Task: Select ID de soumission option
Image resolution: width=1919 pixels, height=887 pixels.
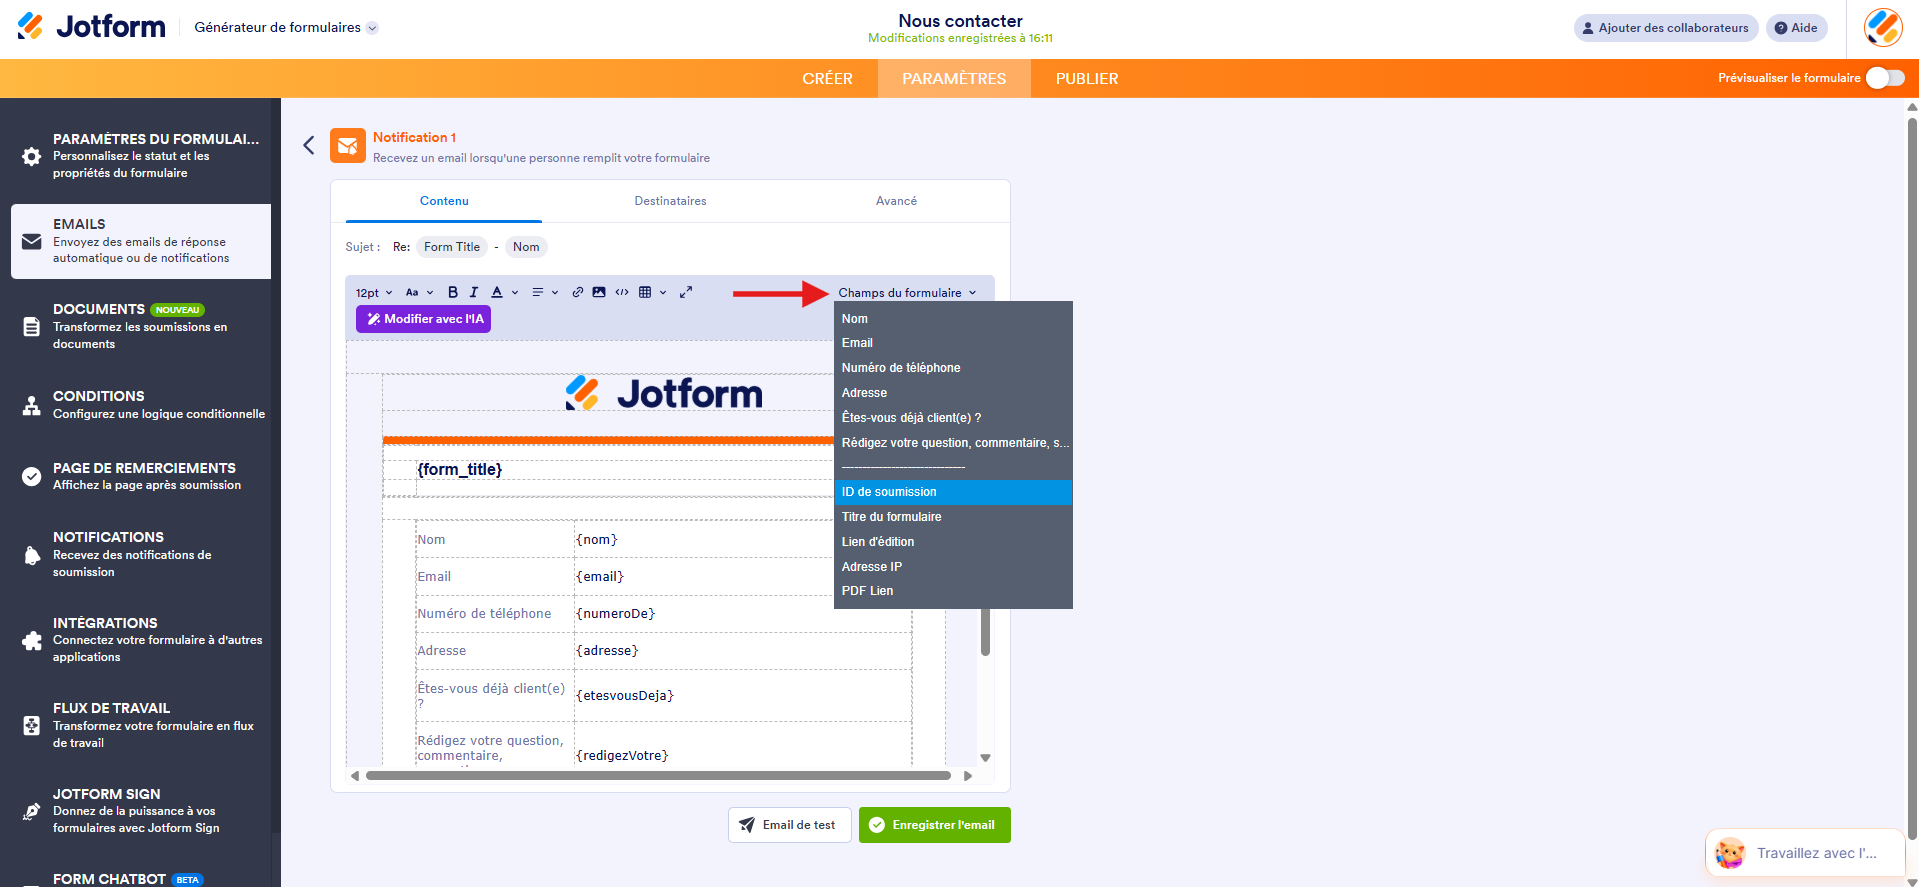Action: (x=953, y=492)
